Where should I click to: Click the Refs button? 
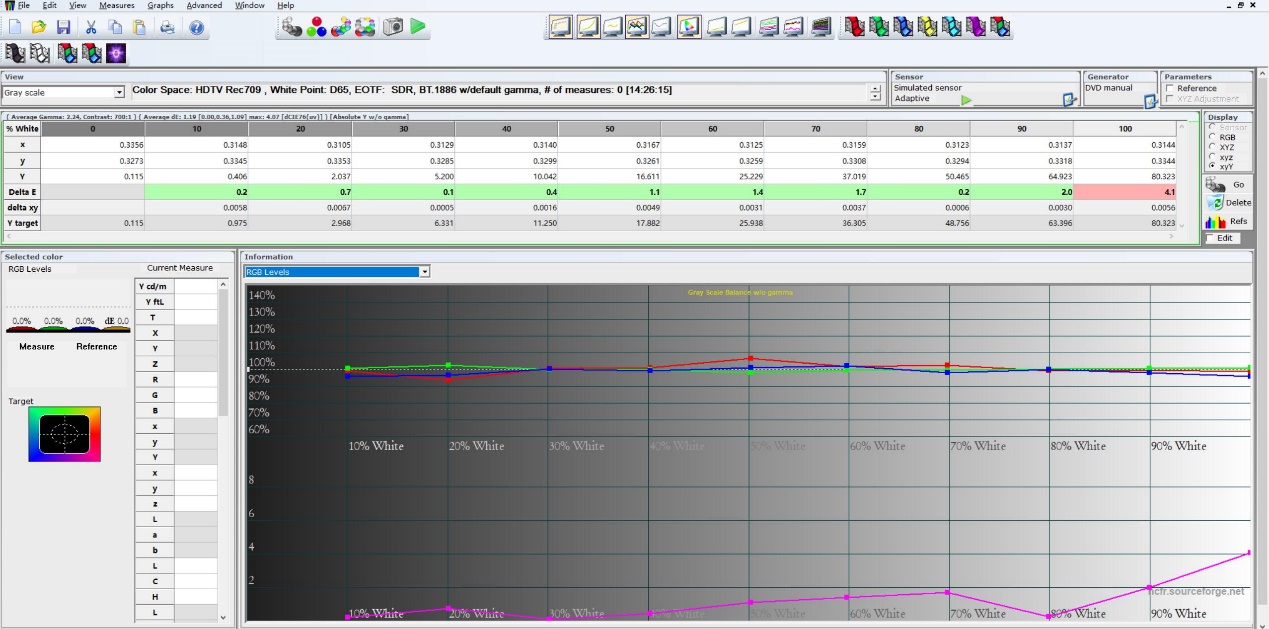point(1228,221)
